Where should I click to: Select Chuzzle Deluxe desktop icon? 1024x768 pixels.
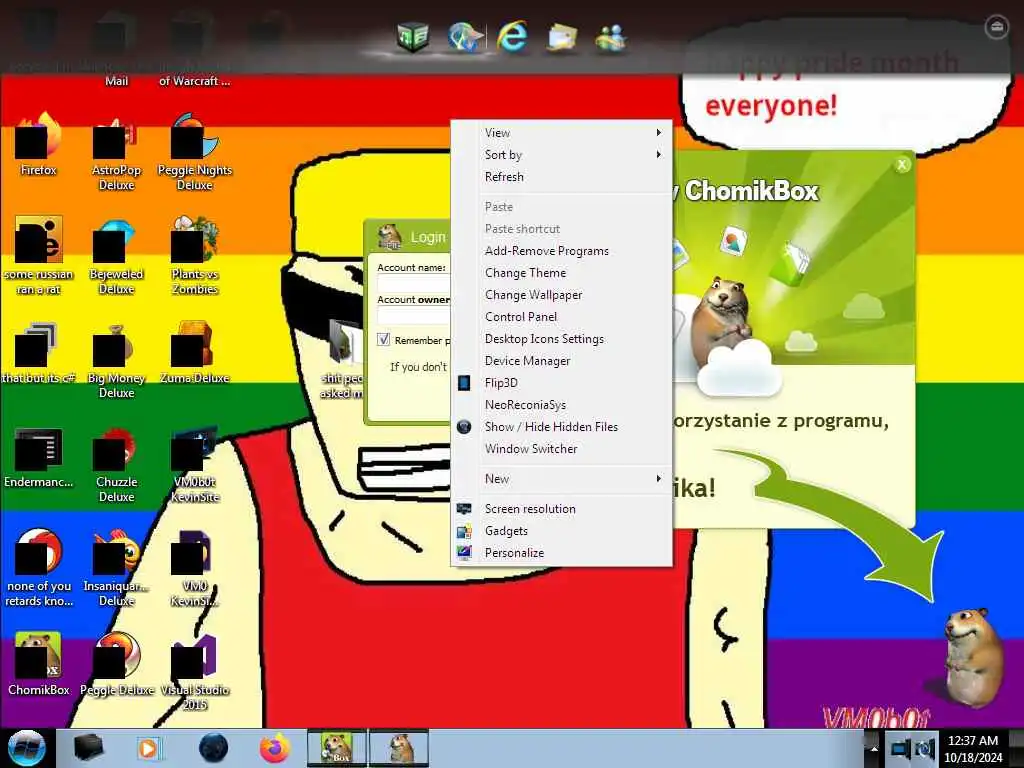coord(116,464)
